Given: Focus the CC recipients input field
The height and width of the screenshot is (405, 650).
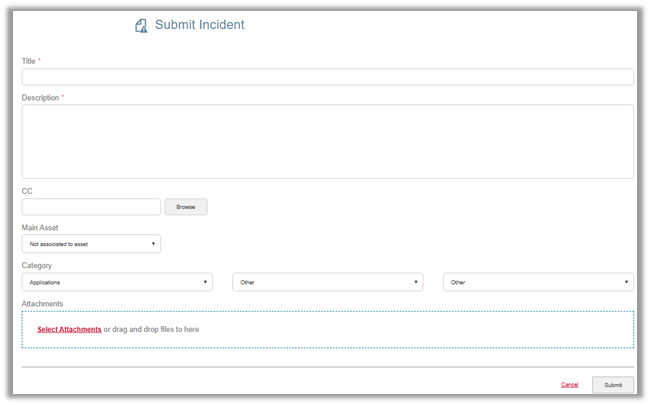Looking at the screenshot, I should click(x=91, y=207).
